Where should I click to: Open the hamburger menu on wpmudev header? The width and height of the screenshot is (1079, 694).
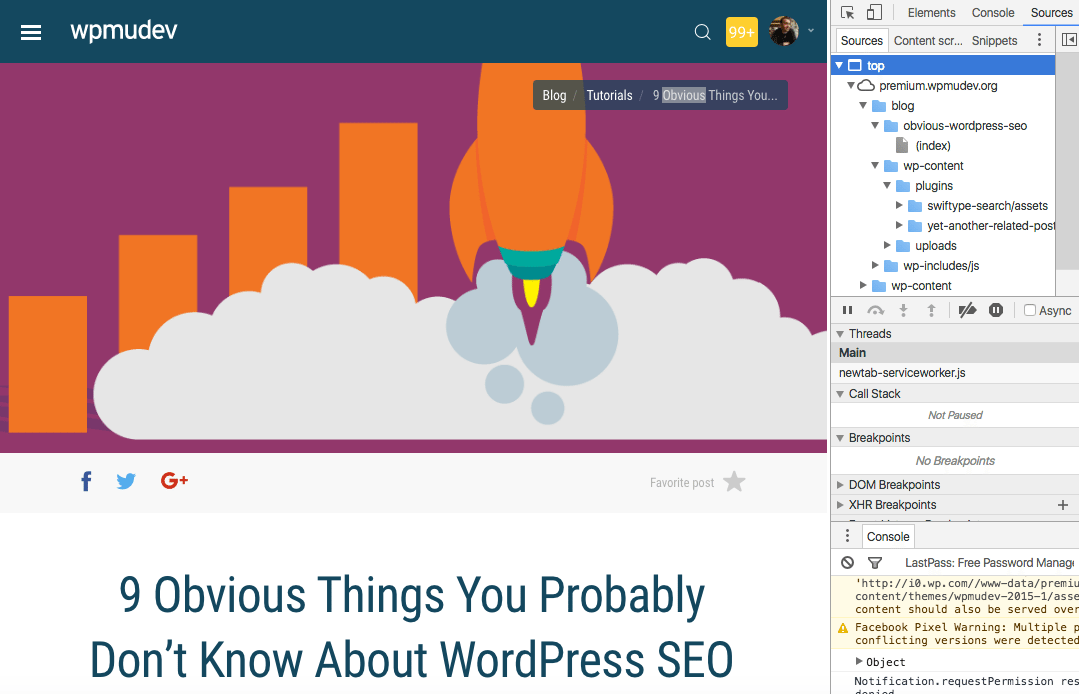pos(31,32)
